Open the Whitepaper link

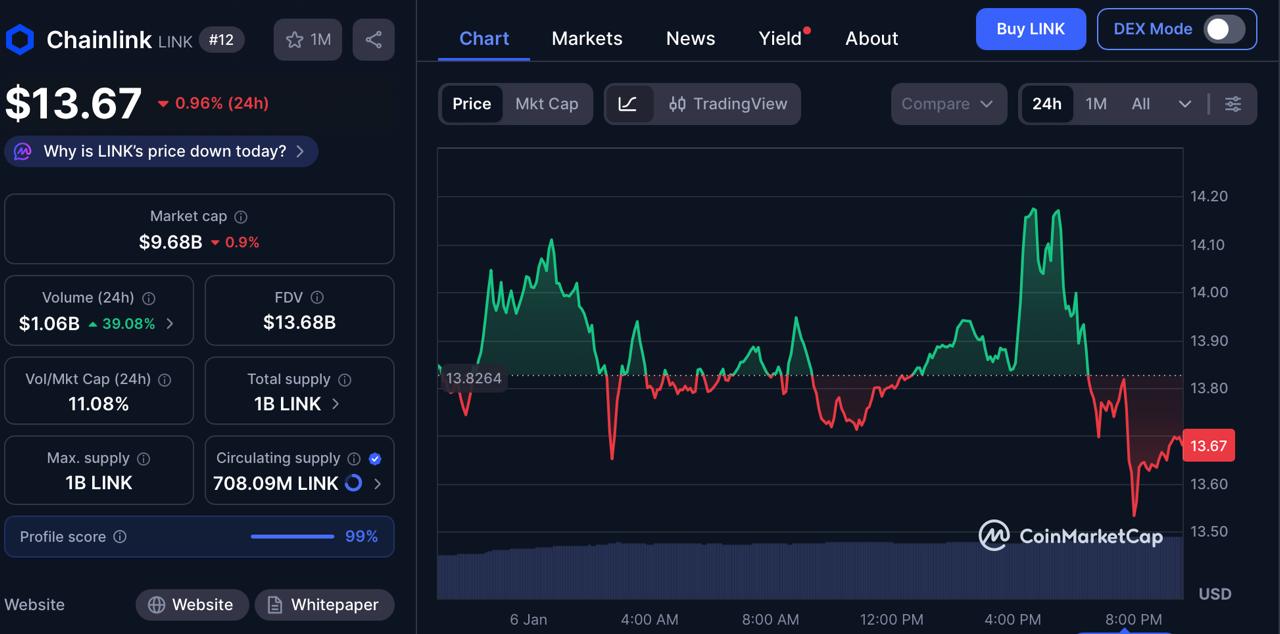324,604
